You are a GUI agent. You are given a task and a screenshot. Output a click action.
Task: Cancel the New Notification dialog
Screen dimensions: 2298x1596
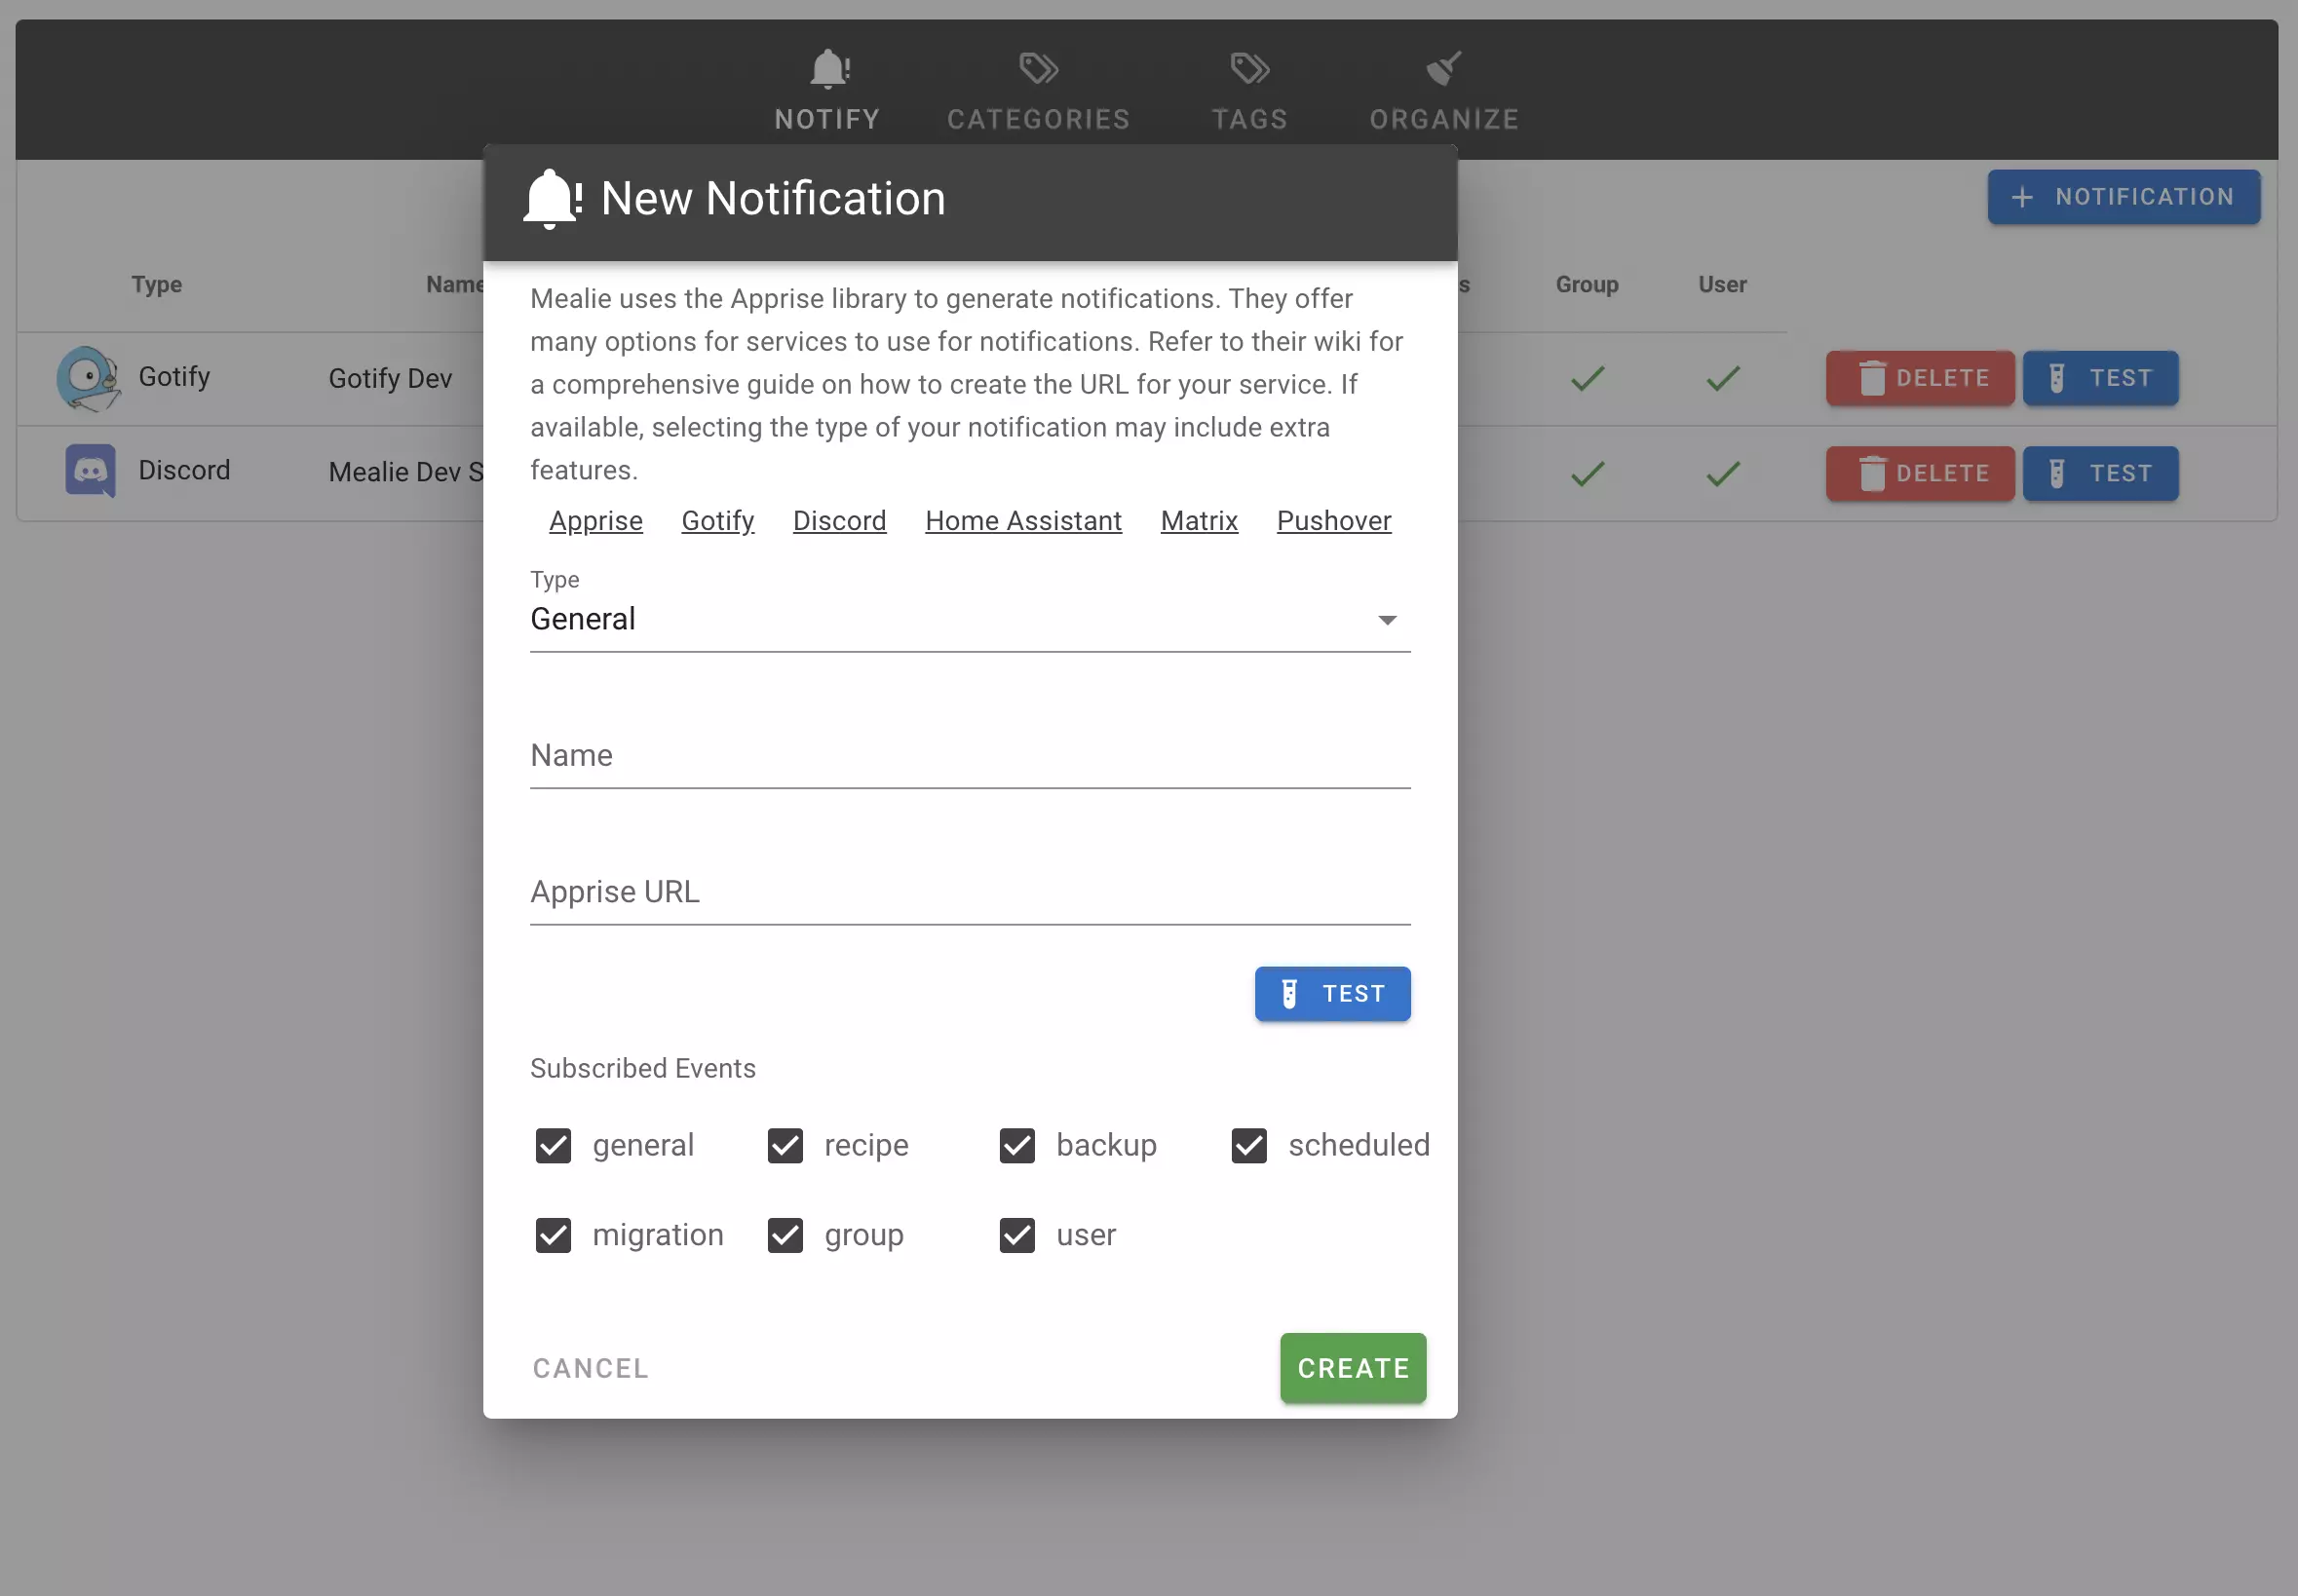tap(590, 1368)
